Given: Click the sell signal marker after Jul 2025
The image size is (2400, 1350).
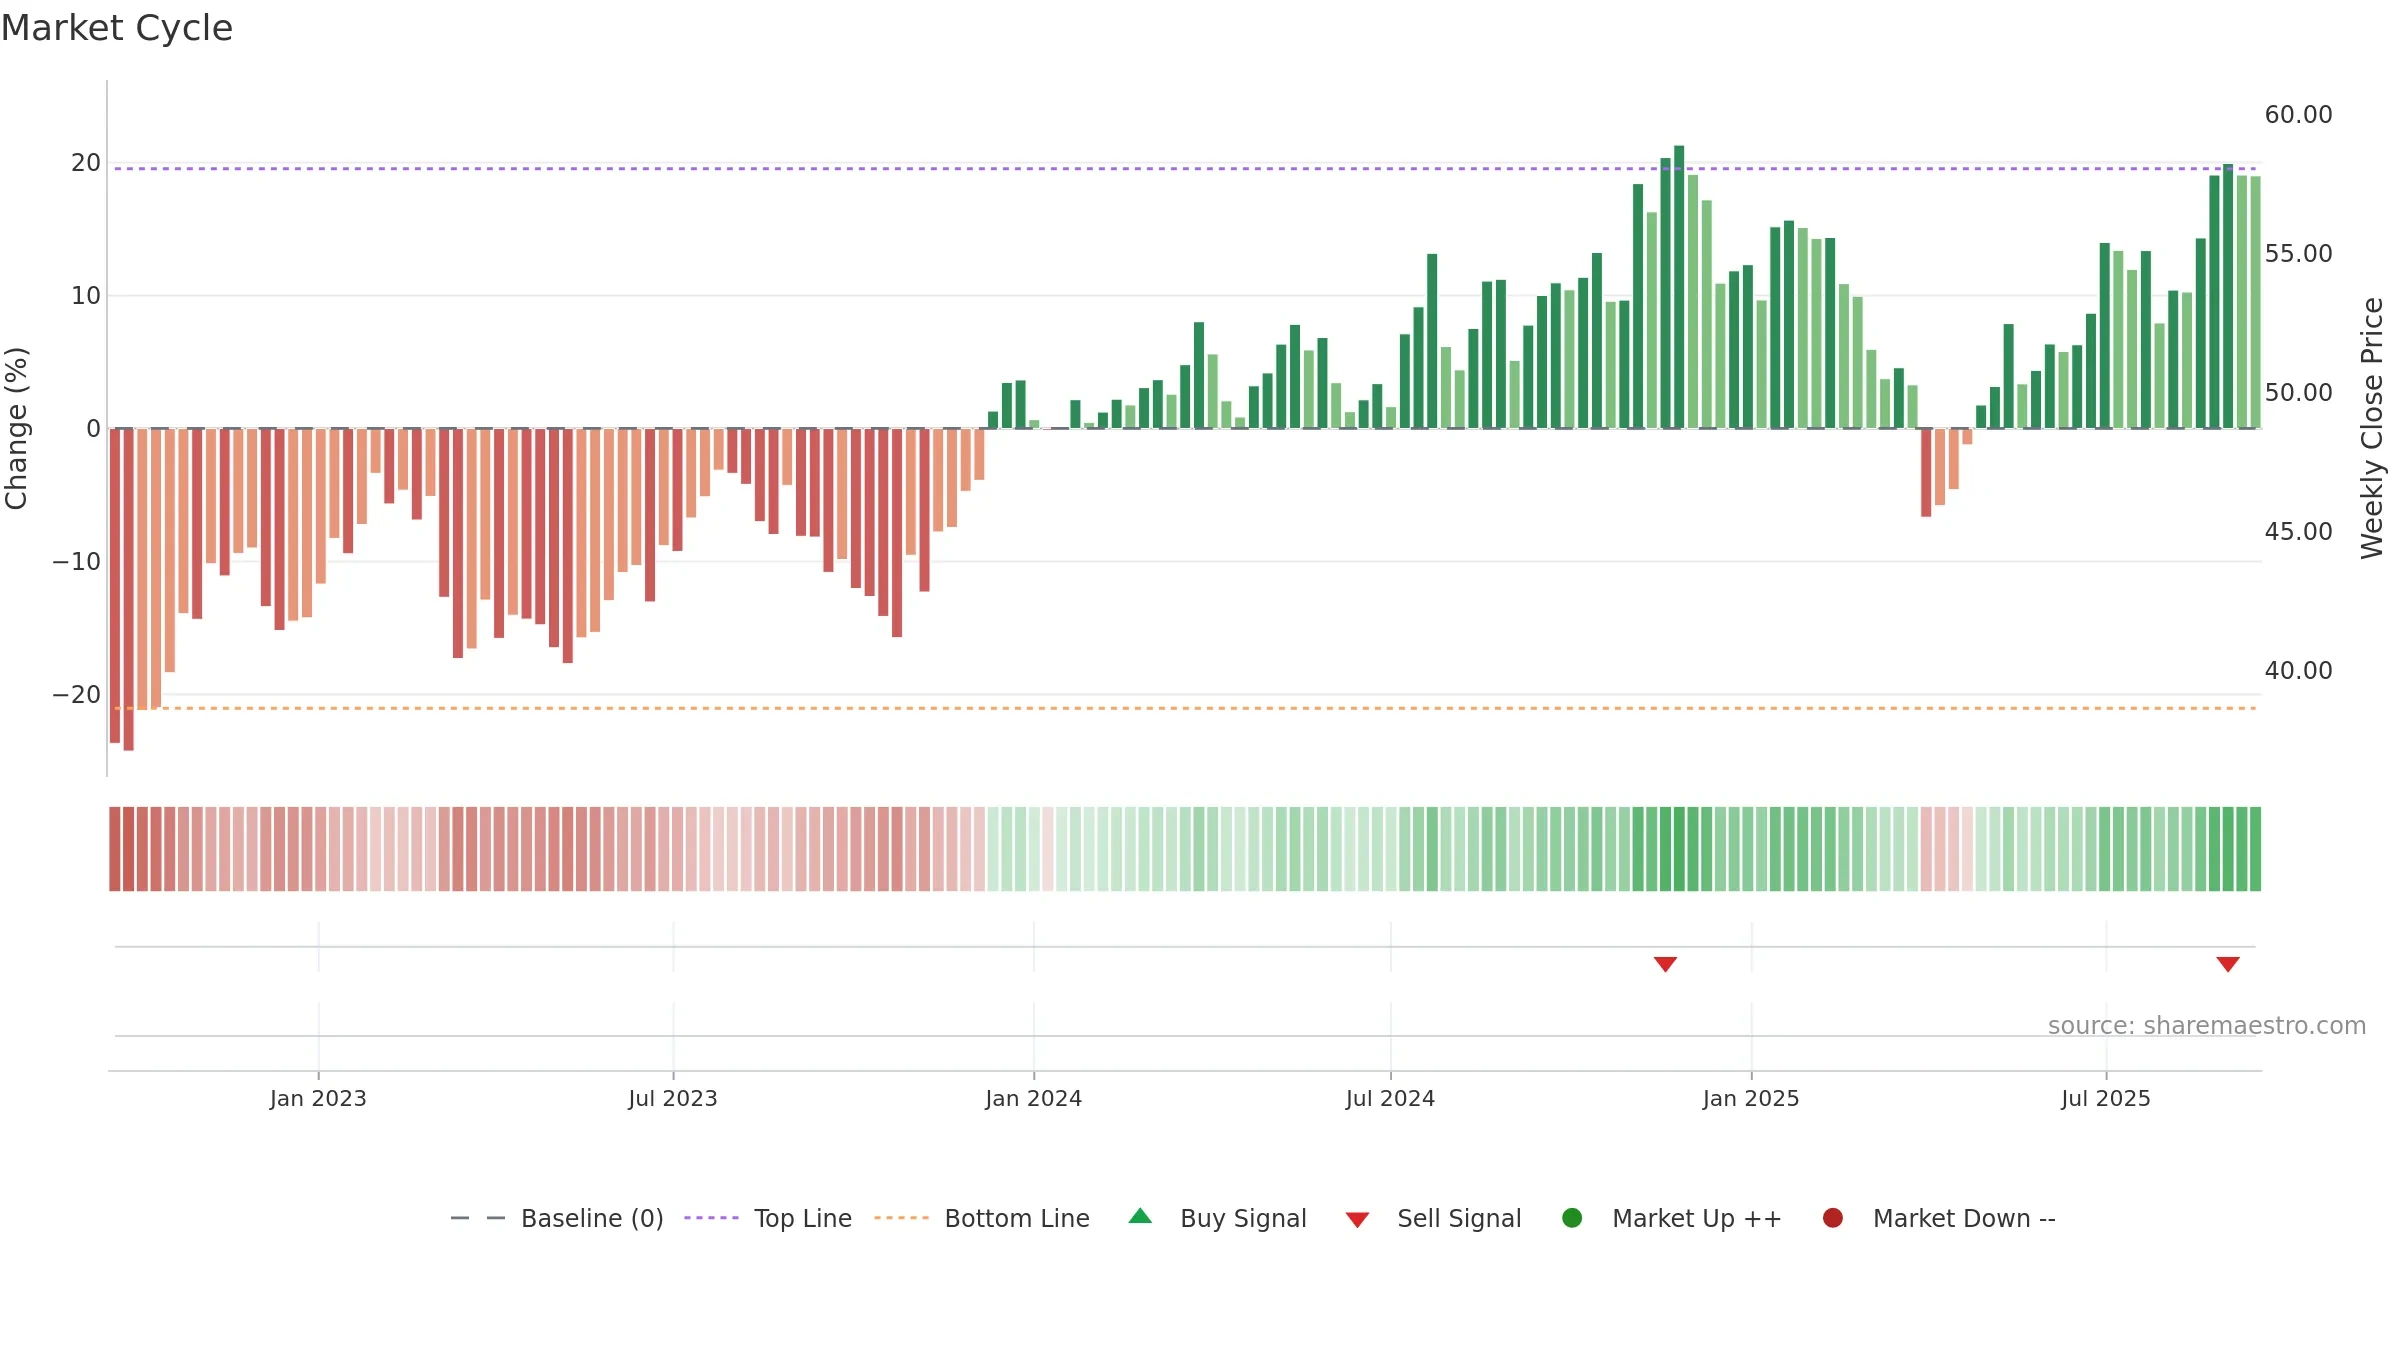Looking at the screenshot, I should point(2228,964).
